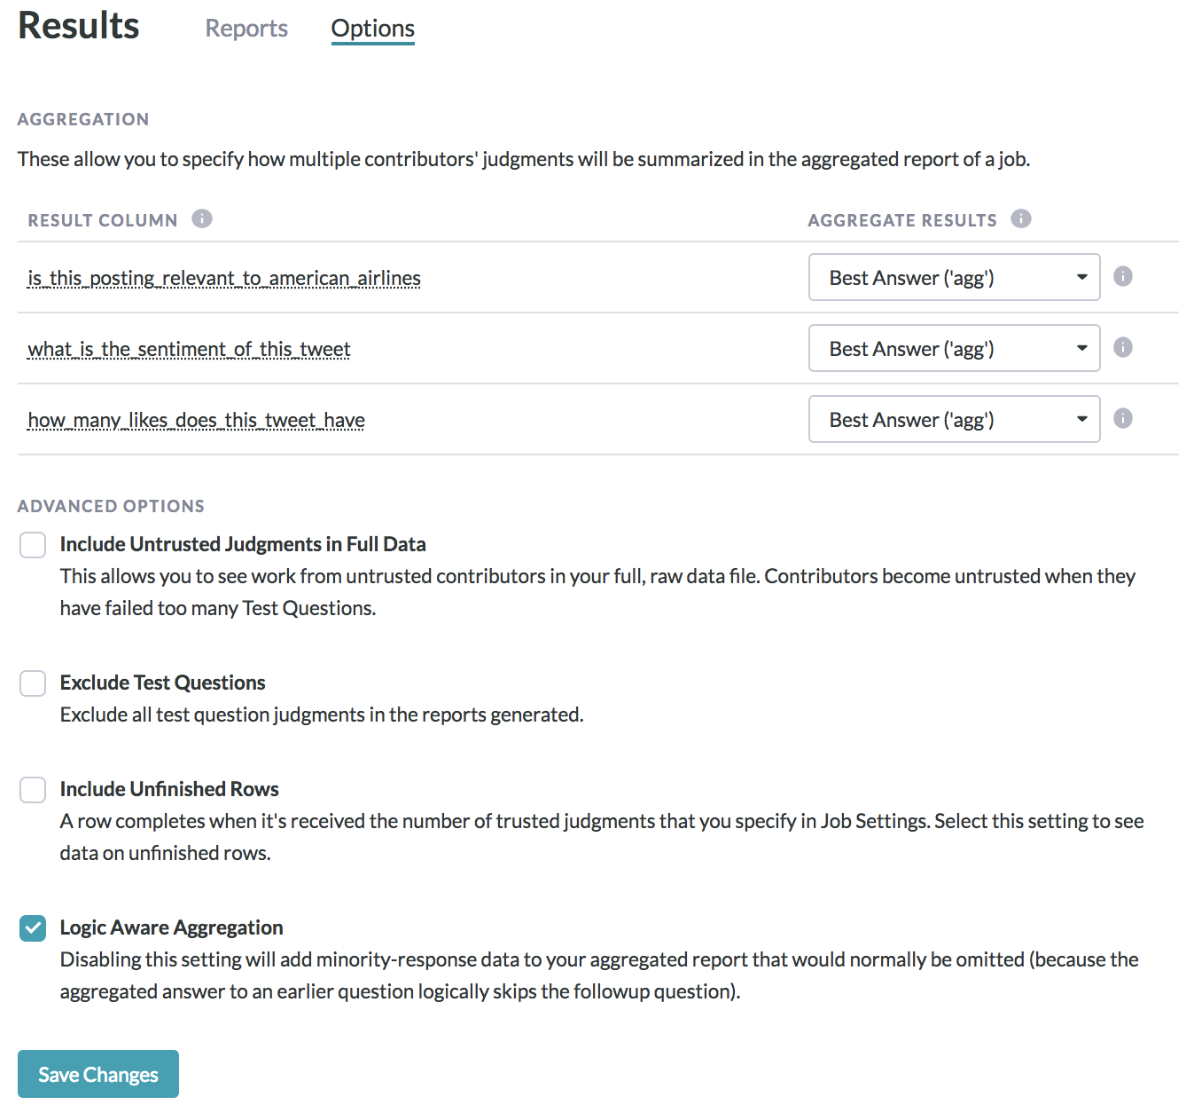The height and width of the screenshot is (1112, 1190).
Task: Click is_this_posting_relevant_to_american_airlines column name
Action: pyautogui.click(x=224, y=279)
